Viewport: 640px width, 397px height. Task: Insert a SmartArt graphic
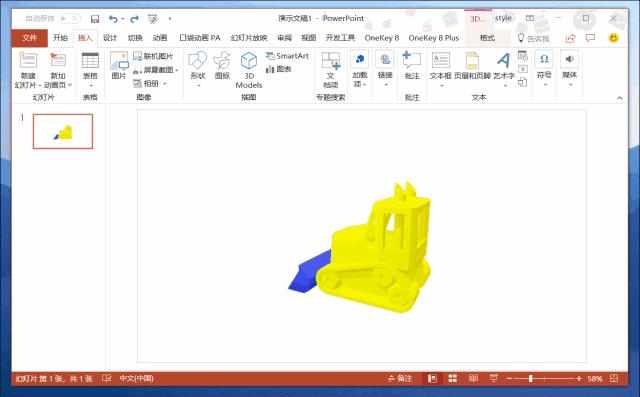click(287, 56)
